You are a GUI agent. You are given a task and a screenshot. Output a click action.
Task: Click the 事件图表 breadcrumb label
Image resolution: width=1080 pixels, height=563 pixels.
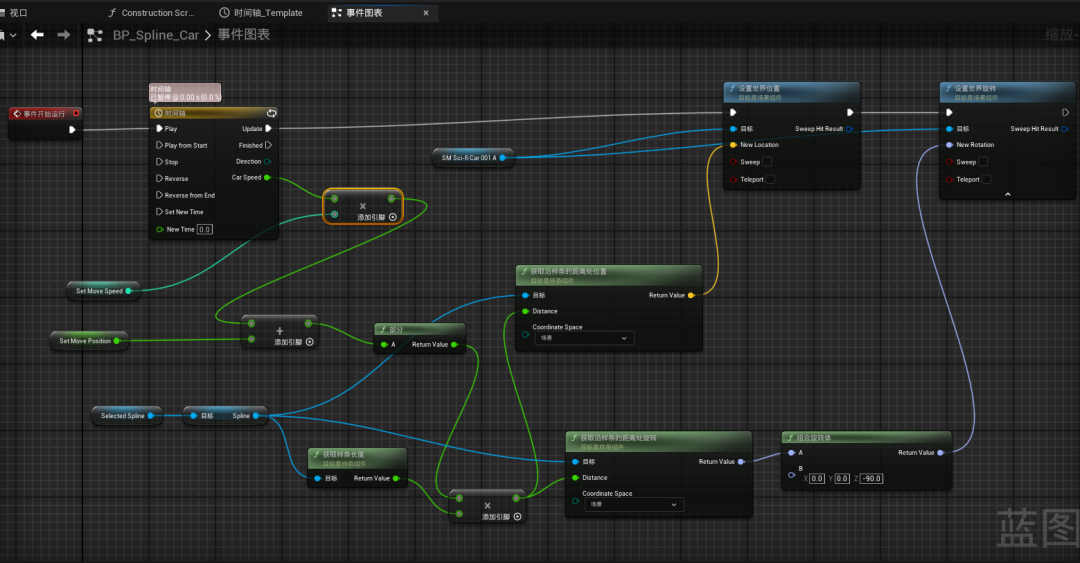(244, 34)
